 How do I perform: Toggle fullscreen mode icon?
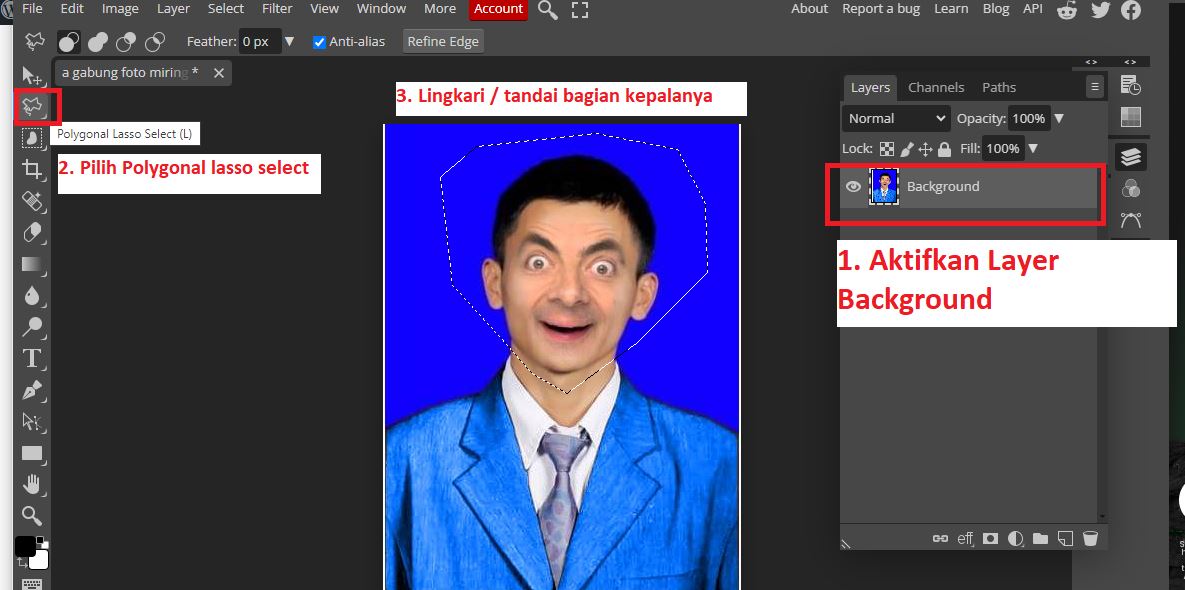tap(580, 10)
